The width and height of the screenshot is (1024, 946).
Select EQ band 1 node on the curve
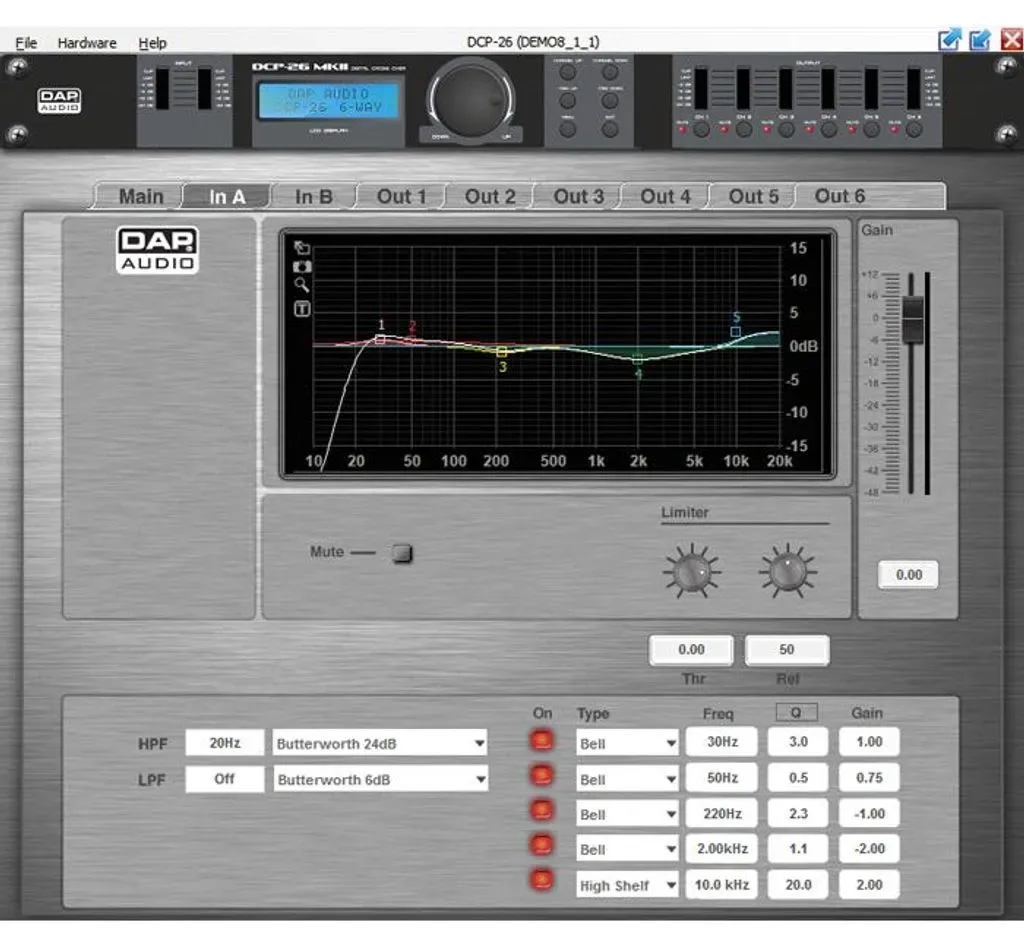[380, 339]
